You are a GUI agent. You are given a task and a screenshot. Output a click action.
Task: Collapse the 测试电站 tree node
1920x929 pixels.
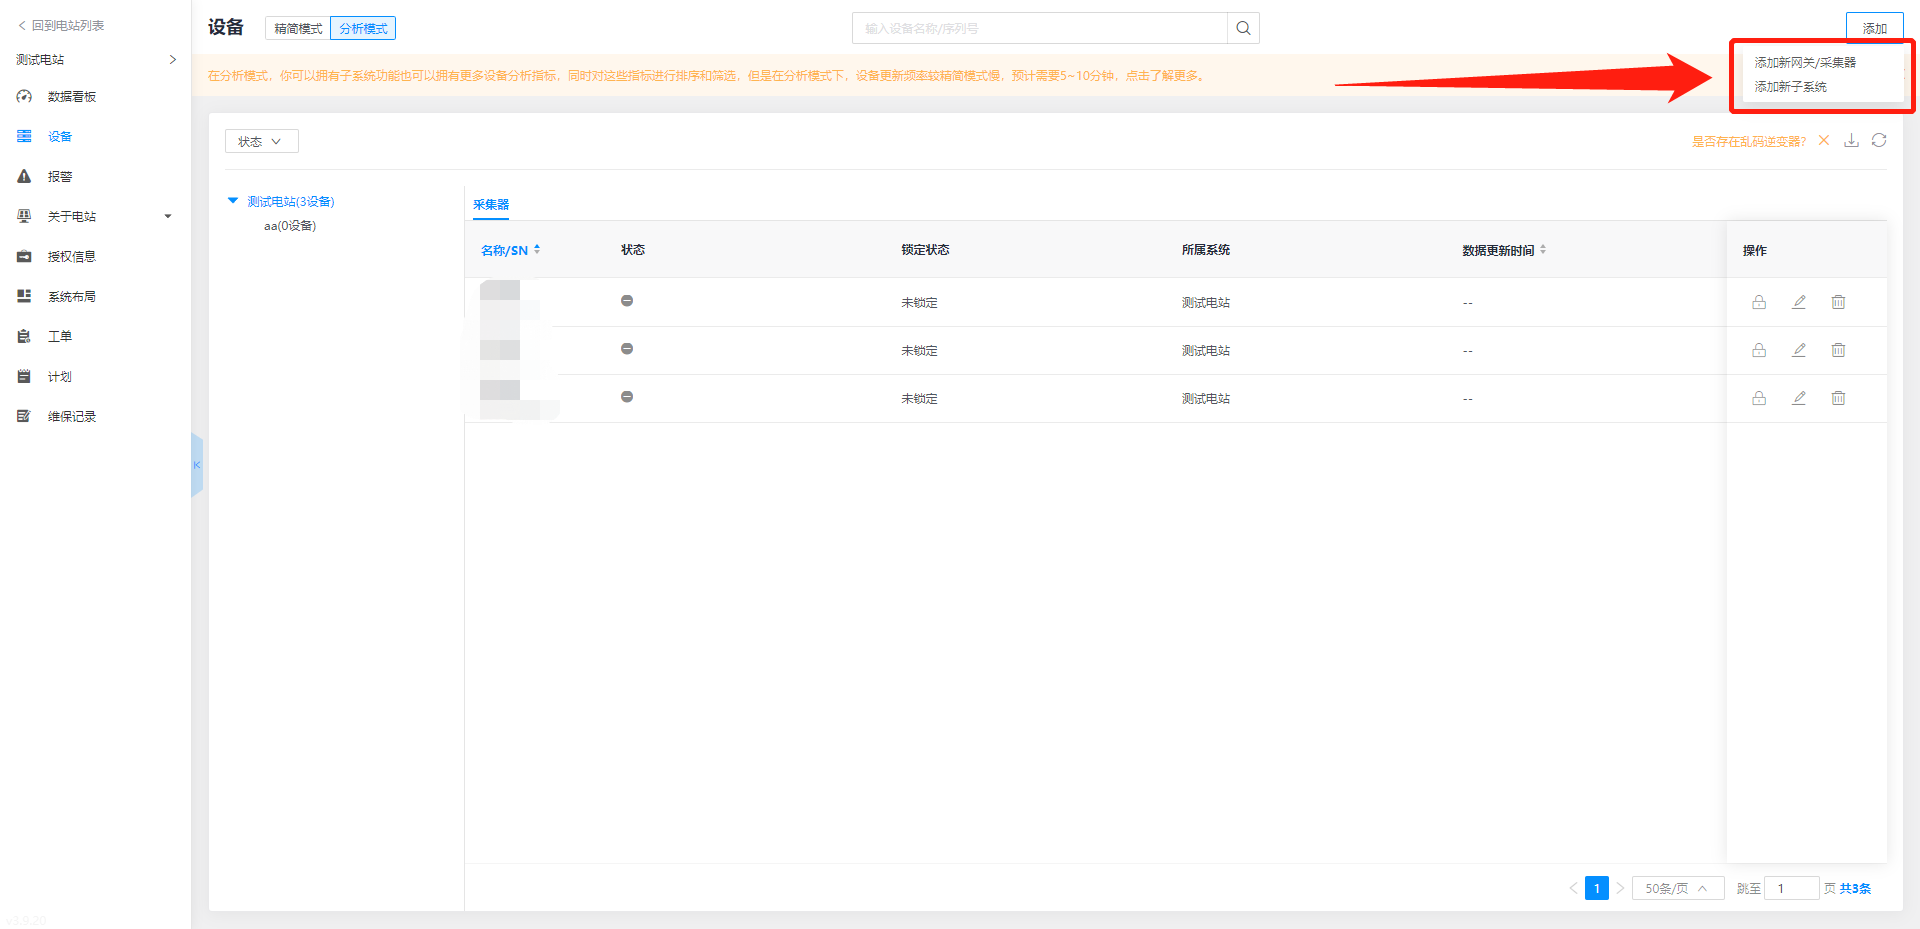(x=233, y=201)
